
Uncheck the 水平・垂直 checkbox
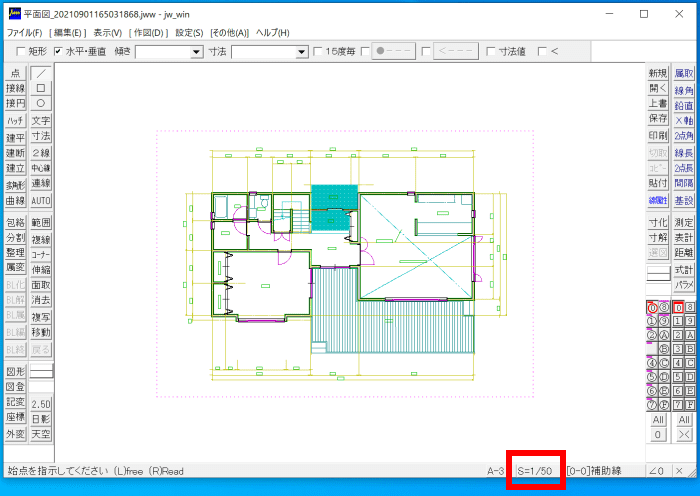point(58,51)
